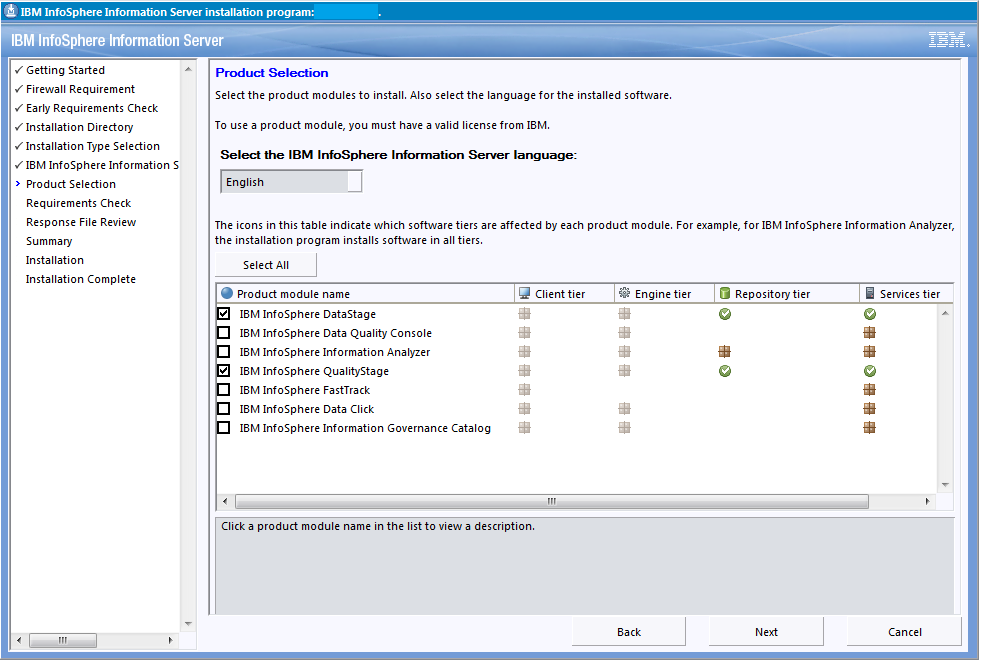This screenshot has height=663, width=982.
Task: Open Getting Started step in sidebar
Action: [65, 70]
